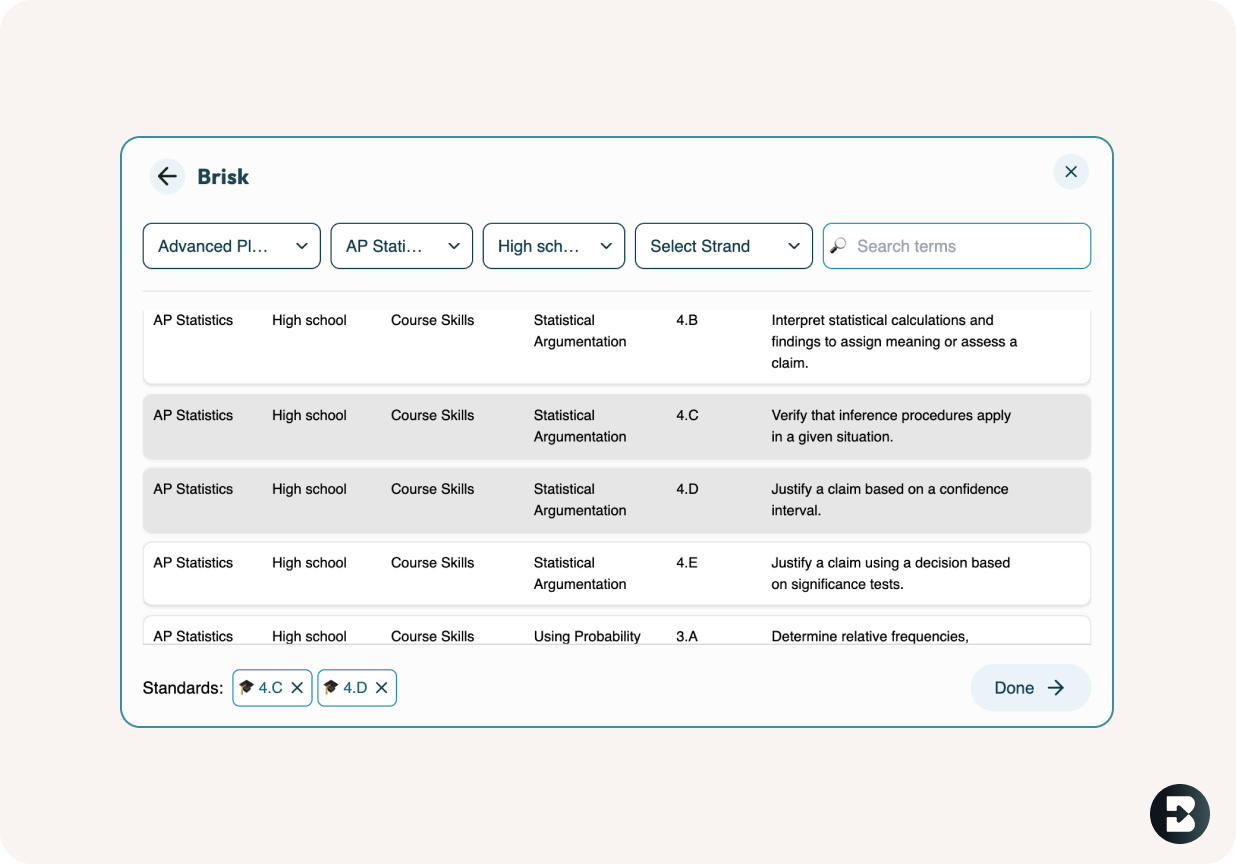The width and height of the screenshot is (1236, 864).
Task: Confirm selection with the Done button
Action: coord(1030,688)
